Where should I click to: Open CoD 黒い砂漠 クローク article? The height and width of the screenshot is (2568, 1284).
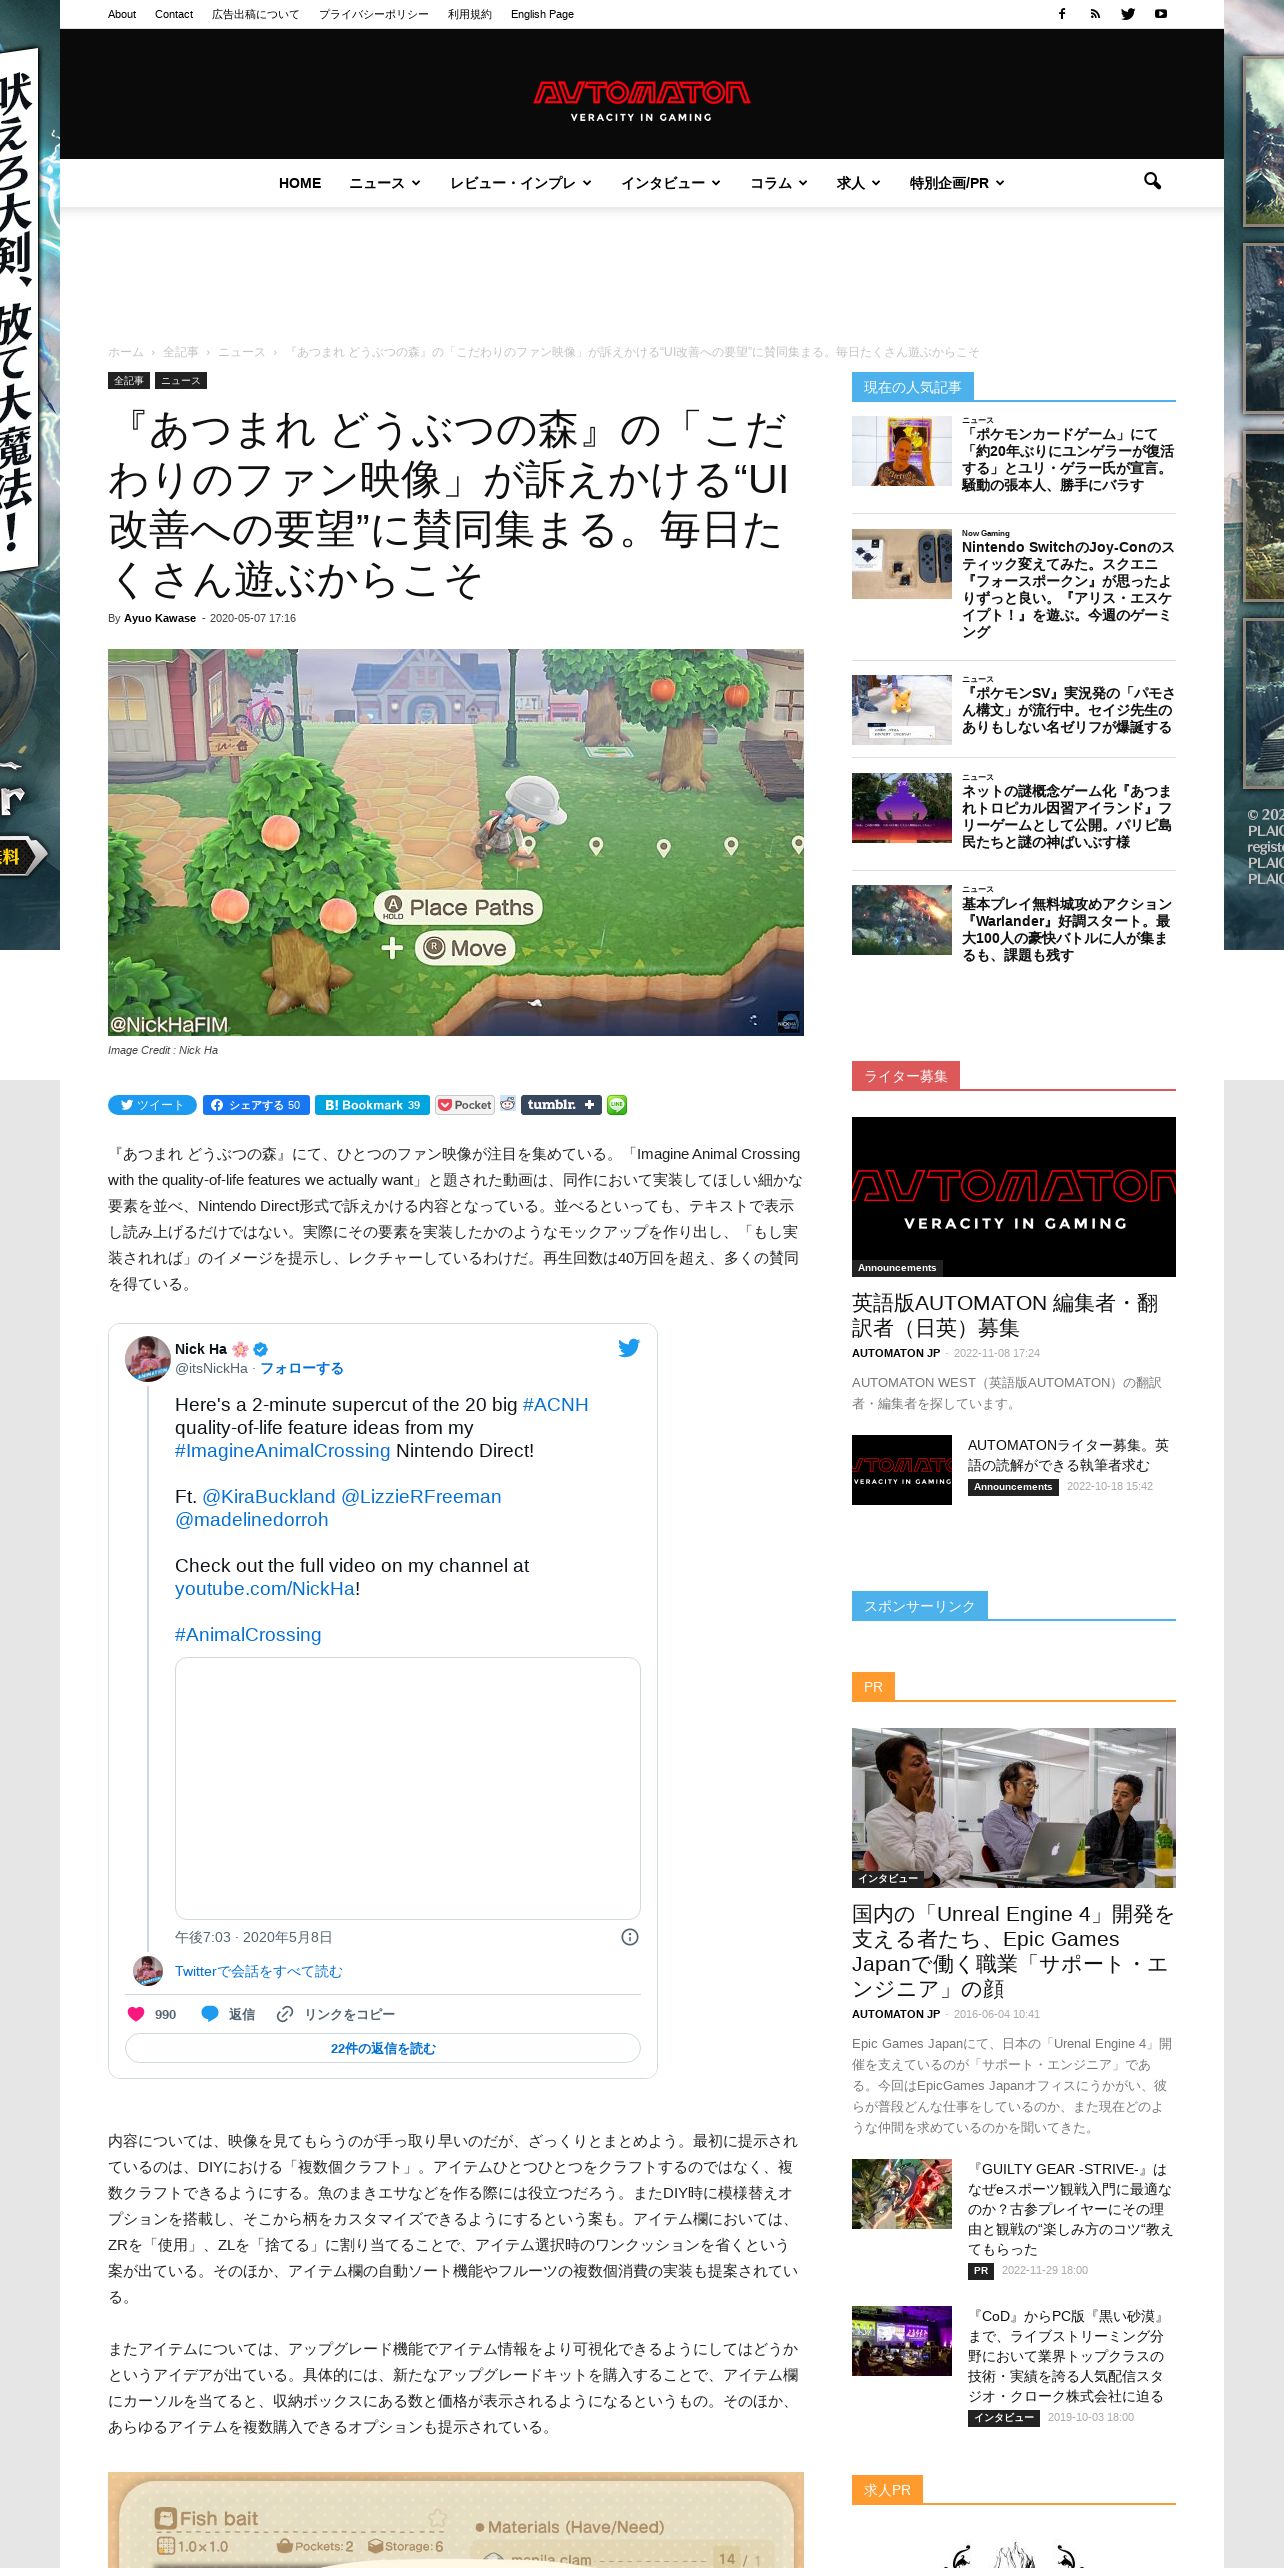pyautogui.click(x=1068, y=2356)
